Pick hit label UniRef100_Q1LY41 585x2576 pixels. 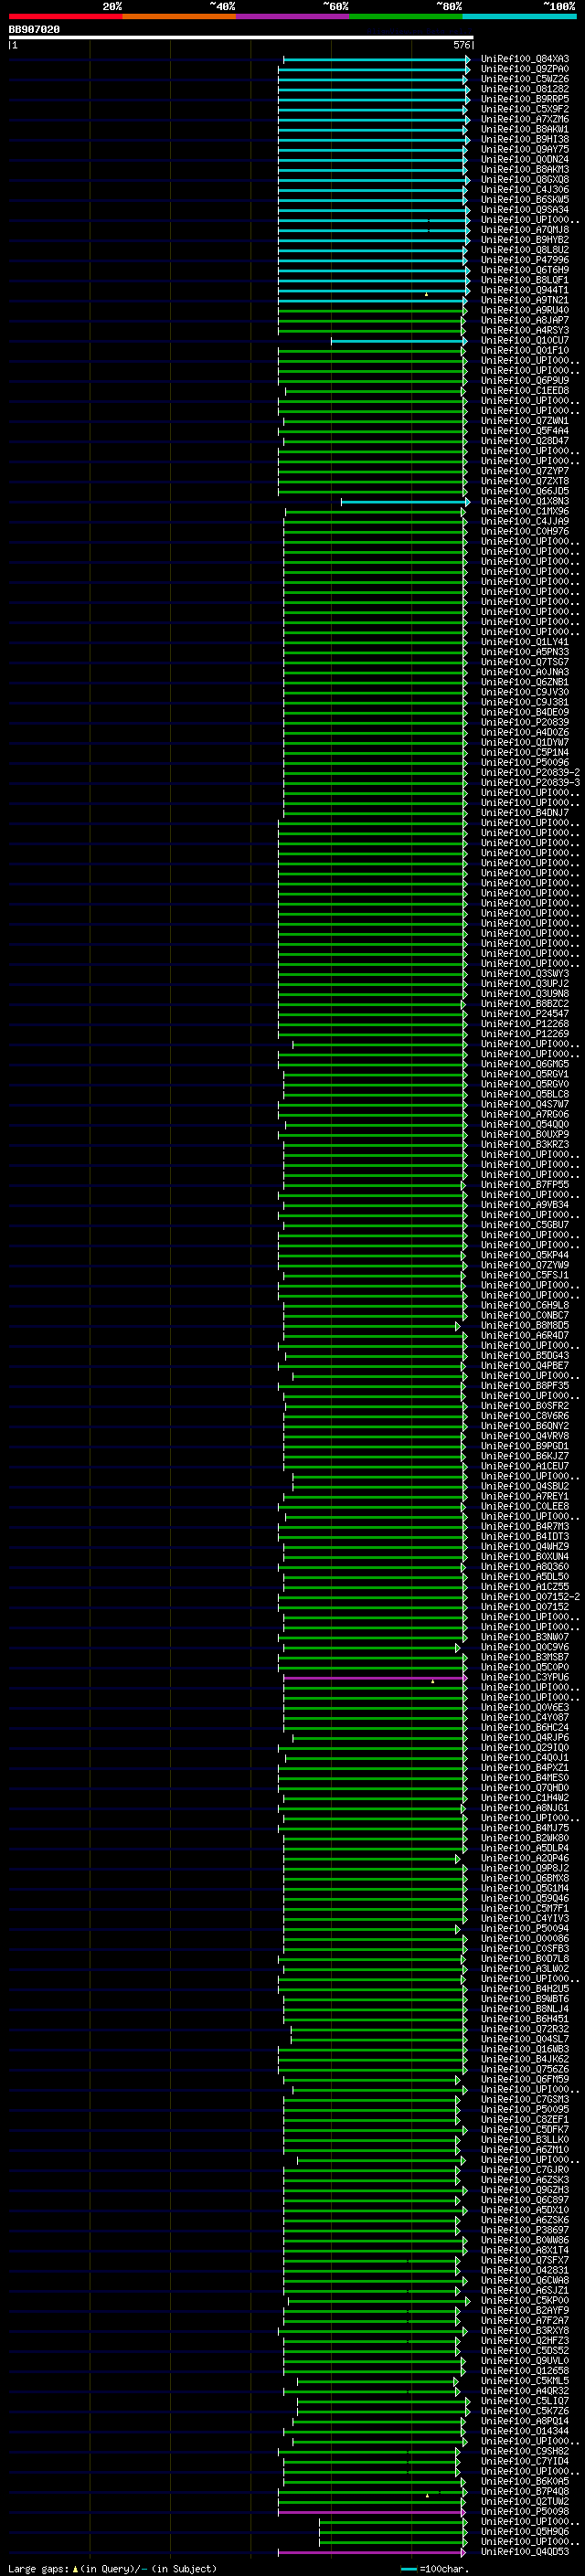tap(525, 642)
